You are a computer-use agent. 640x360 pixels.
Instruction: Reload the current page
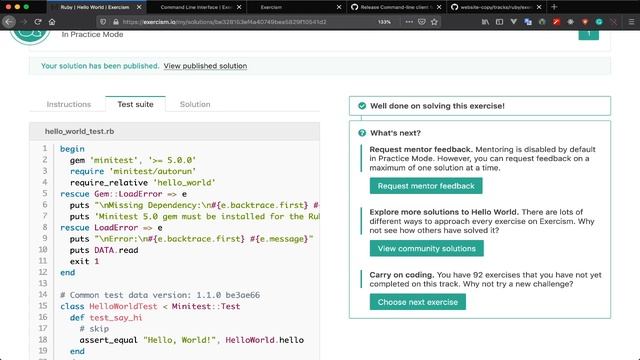tap(38, 22)
